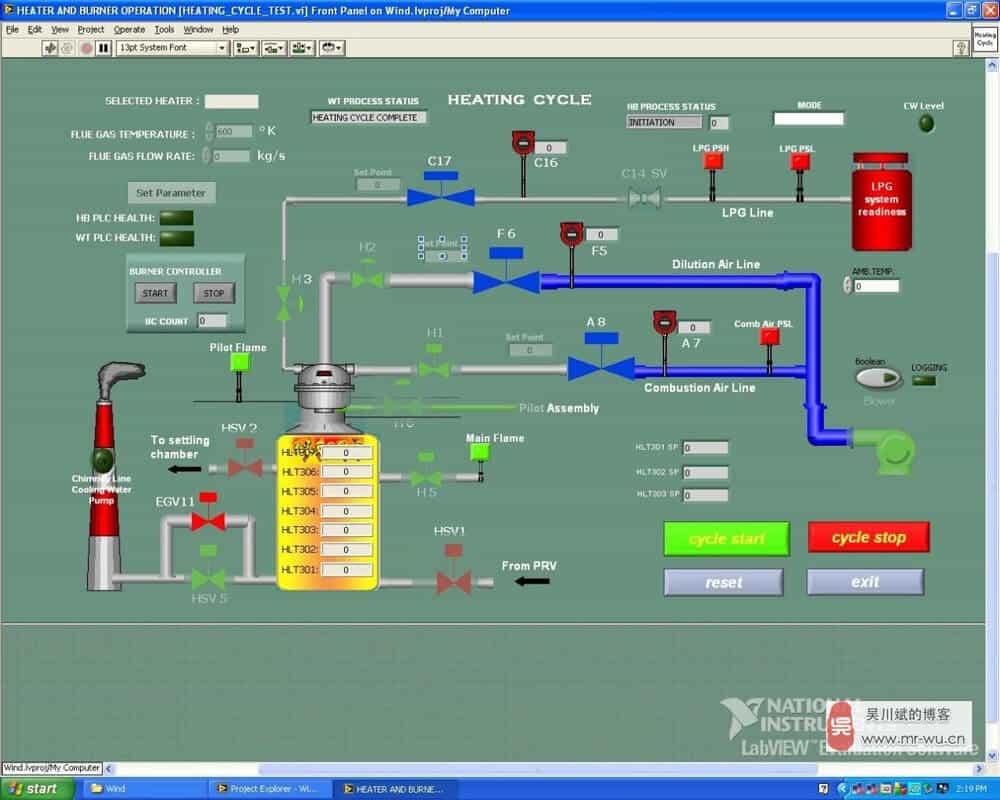1000x800 pixels.
Task: Click the HB PLC HEALTH LED
Action: 177,218
